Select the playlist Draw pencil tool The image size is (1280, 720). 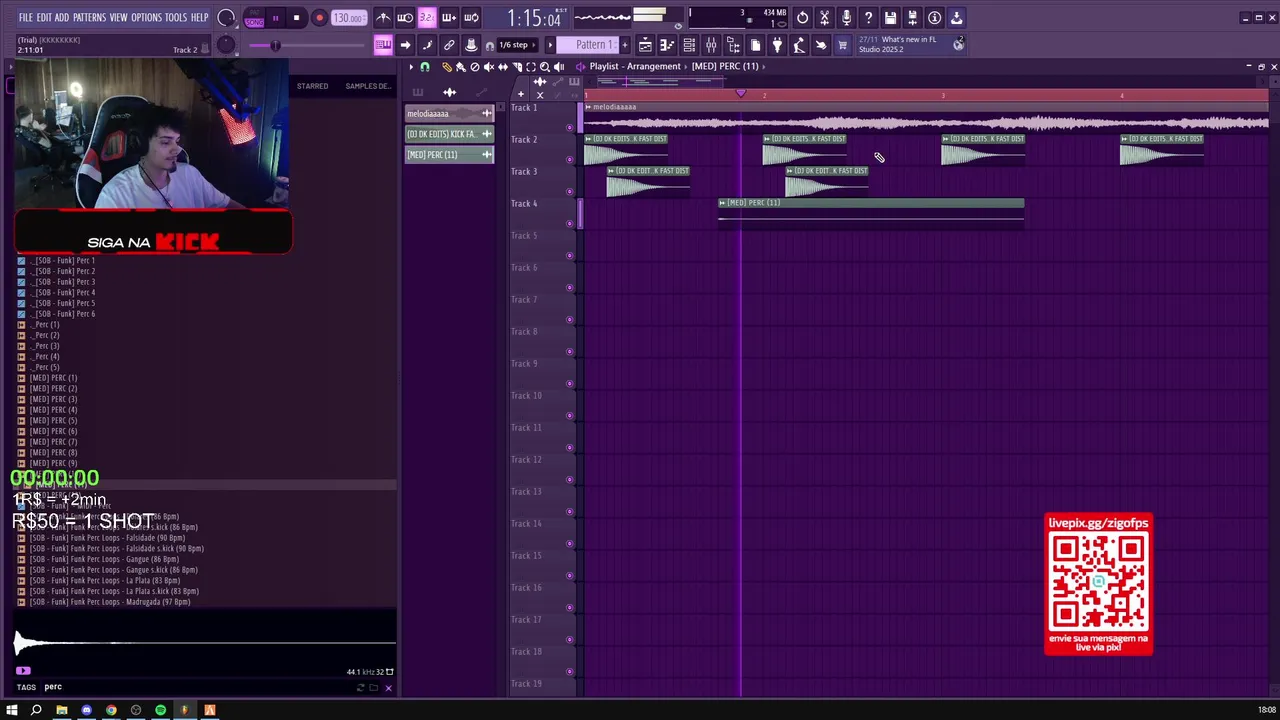[x=447, y=67]
